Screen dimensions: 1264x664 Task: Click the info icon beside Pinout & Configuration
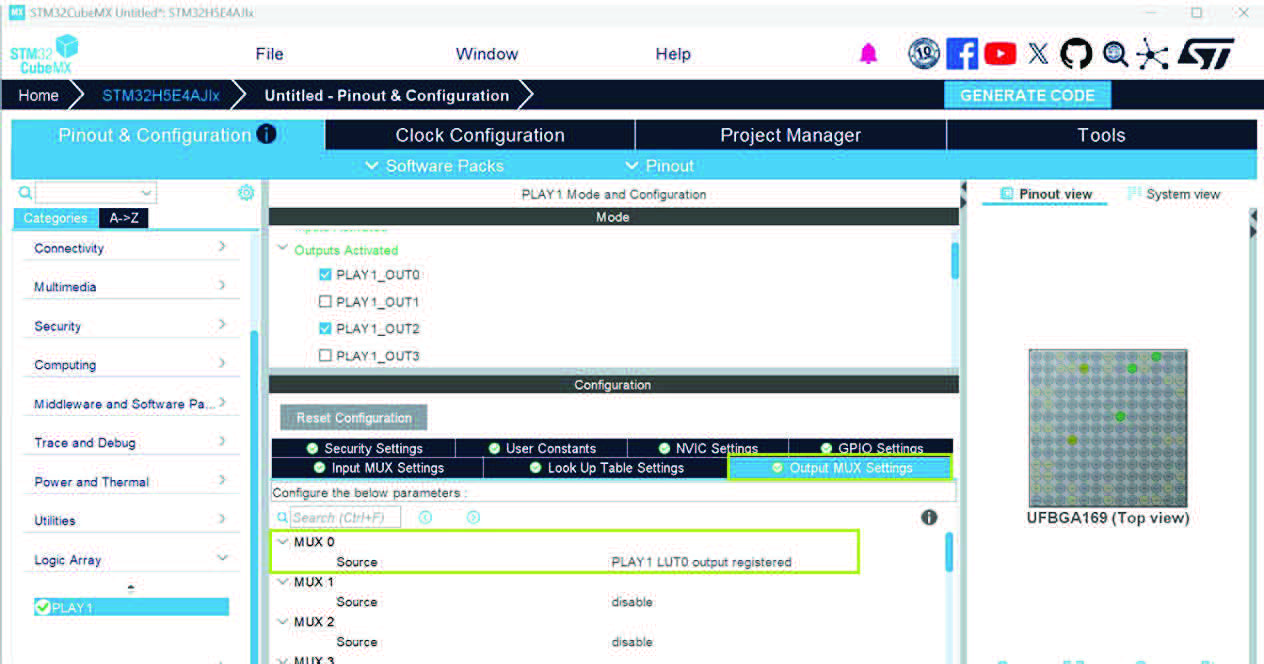click(x=266, y=134)
